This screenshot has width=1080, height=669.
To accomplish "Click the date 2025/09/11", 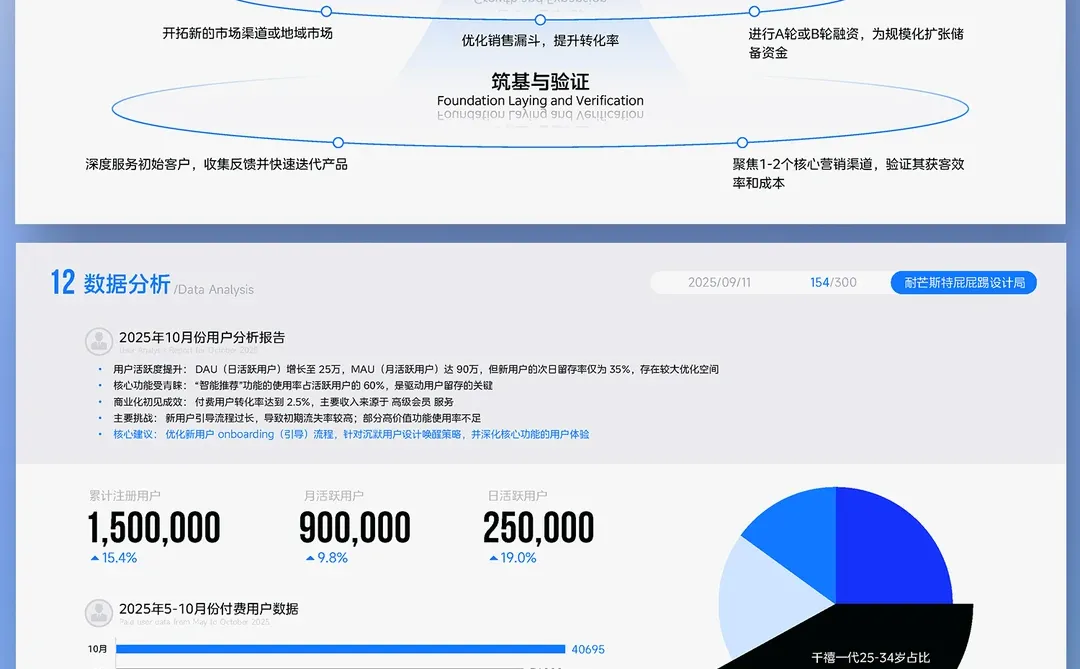I will 719,282.
